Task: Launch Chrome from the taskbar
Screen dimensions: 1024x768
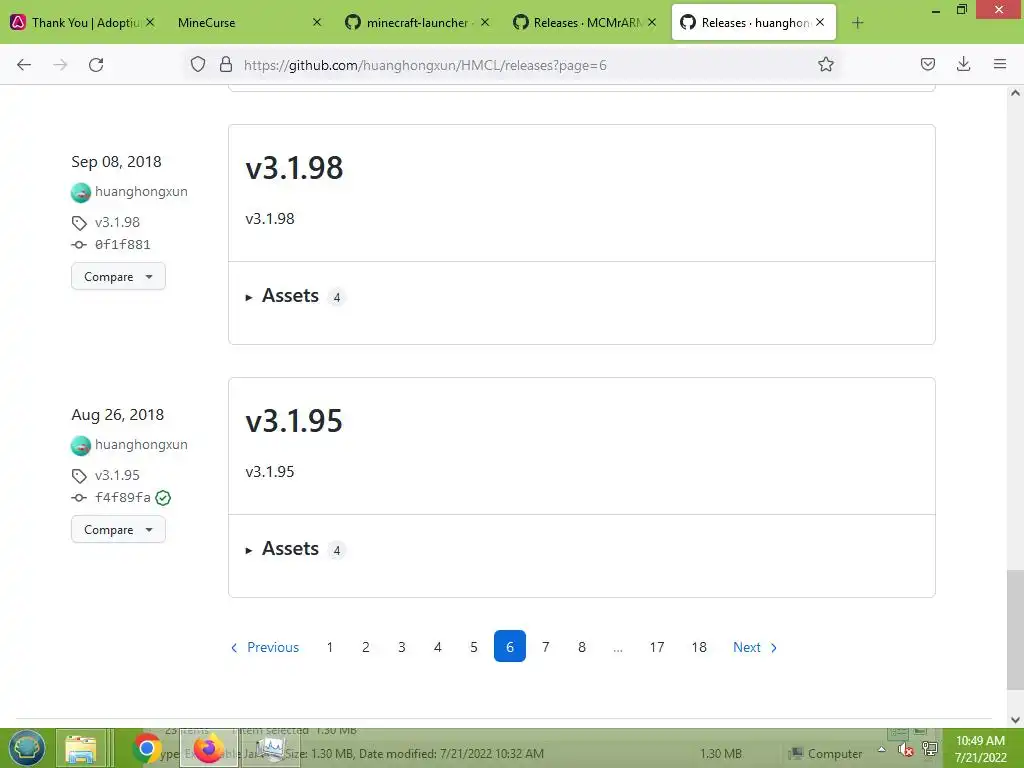Action: pyautogui.click(x=147, y=748)
